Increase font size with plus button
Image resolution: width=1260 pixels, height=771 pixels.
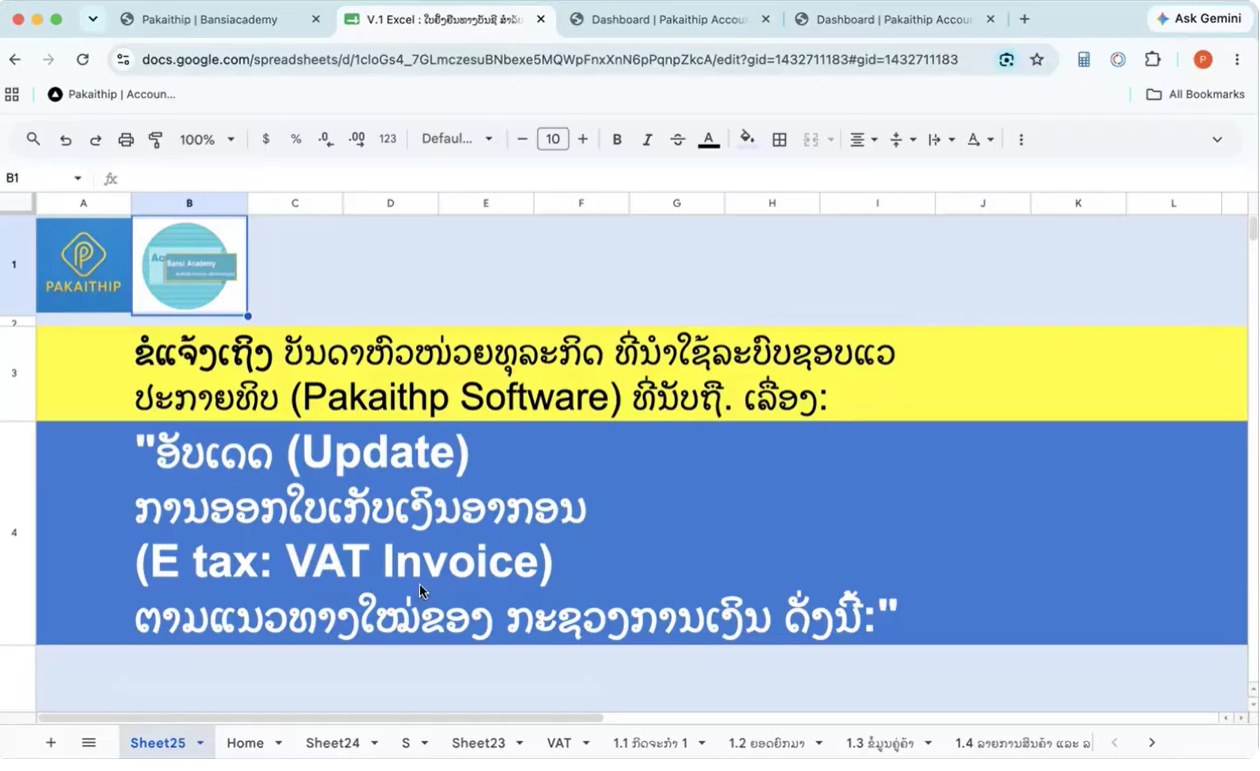coord(583,140)
